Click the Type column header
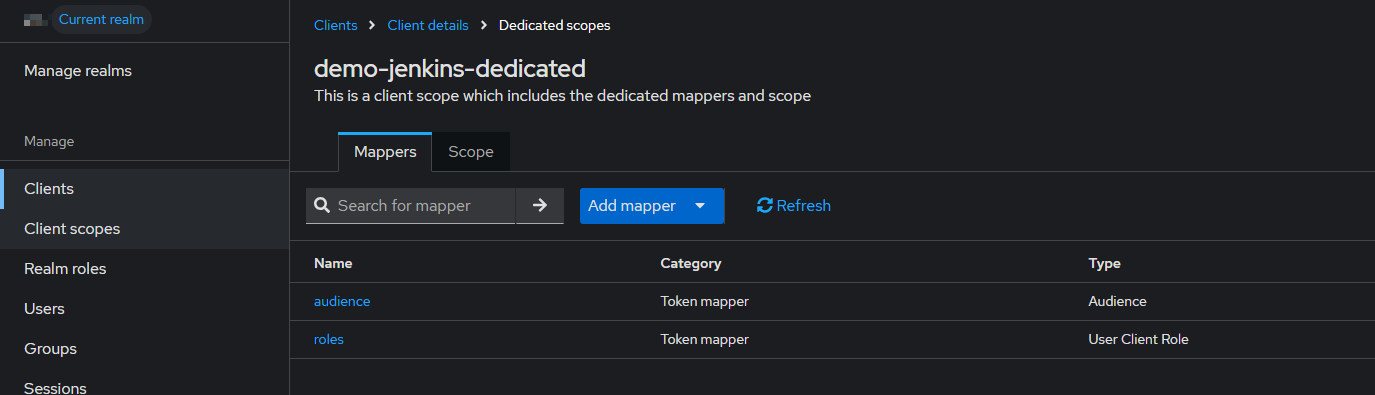The height and width of the screenshot is (395, 1375). point(1104,263)
